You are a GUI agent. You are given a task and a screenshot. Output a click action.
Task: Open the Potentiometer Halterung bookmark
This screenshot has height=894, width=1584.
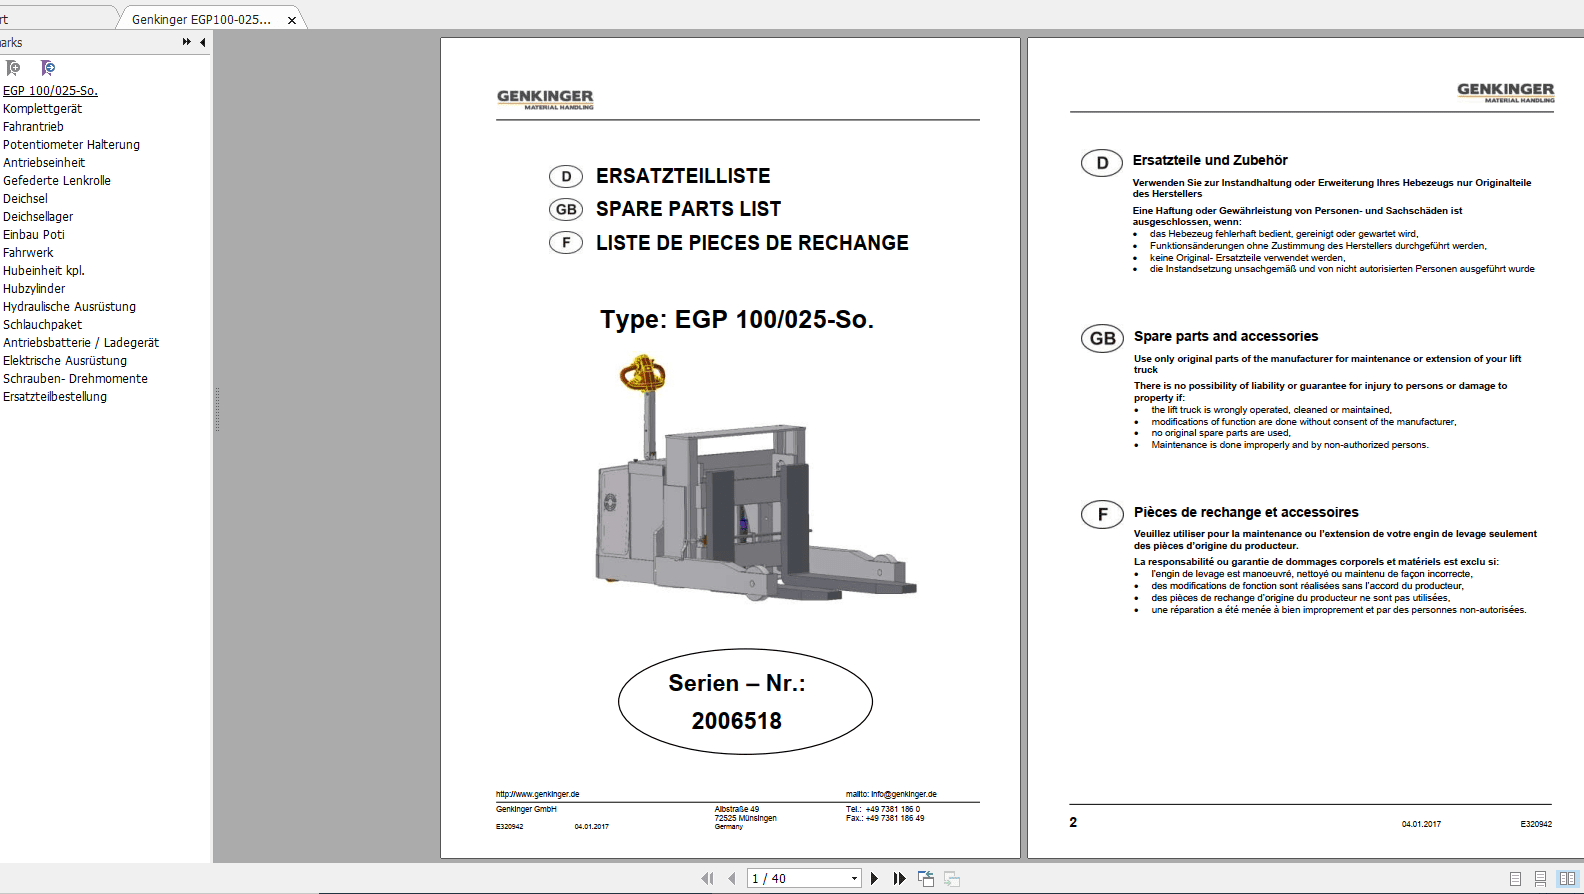point(71,144)
